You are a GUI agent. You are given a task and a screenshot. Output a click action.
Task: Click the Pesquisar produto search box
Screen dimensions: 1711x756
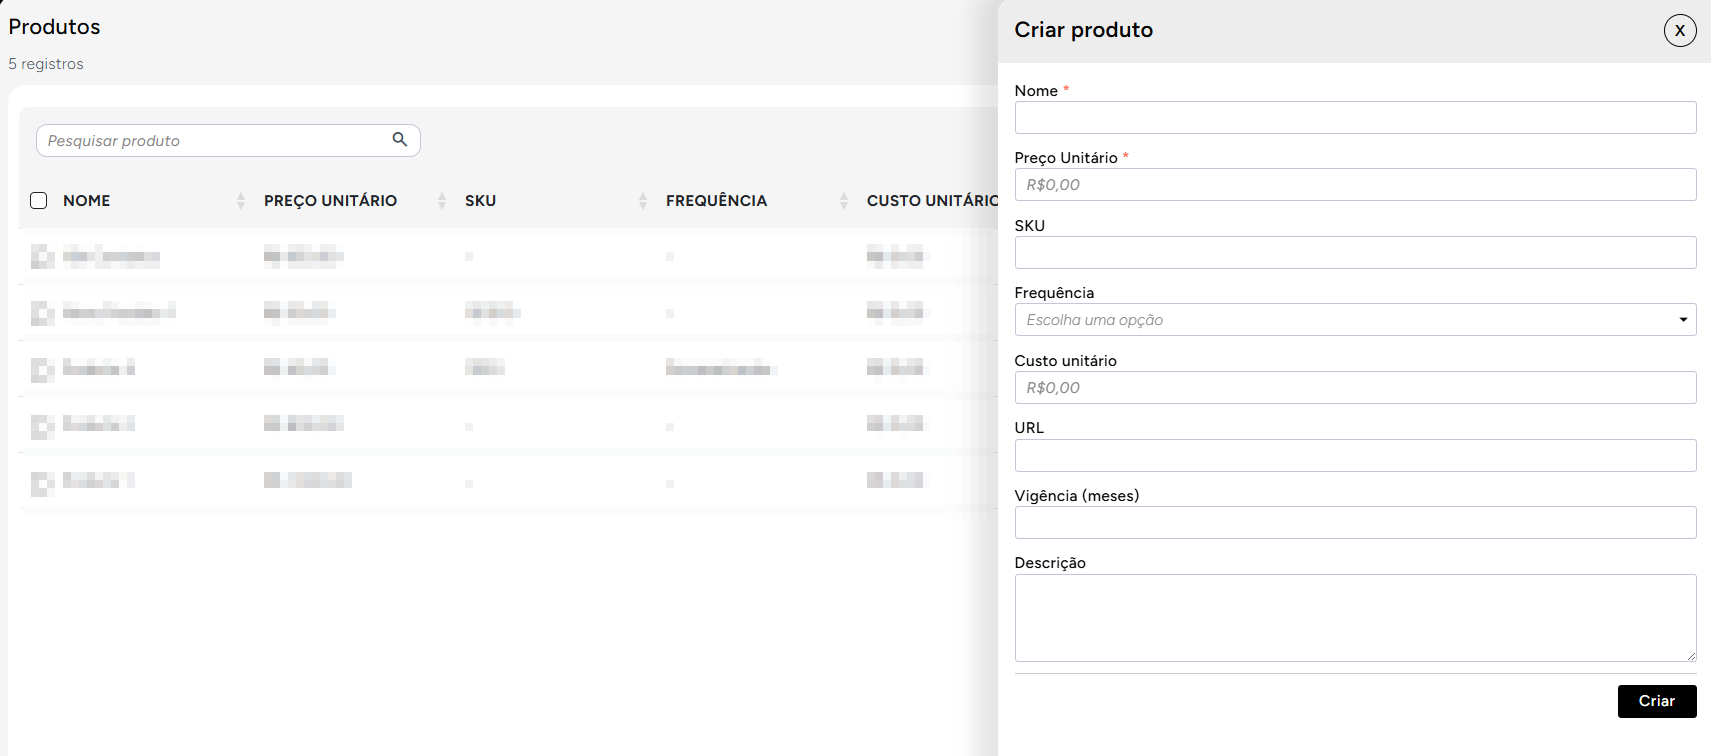[215, 141]
